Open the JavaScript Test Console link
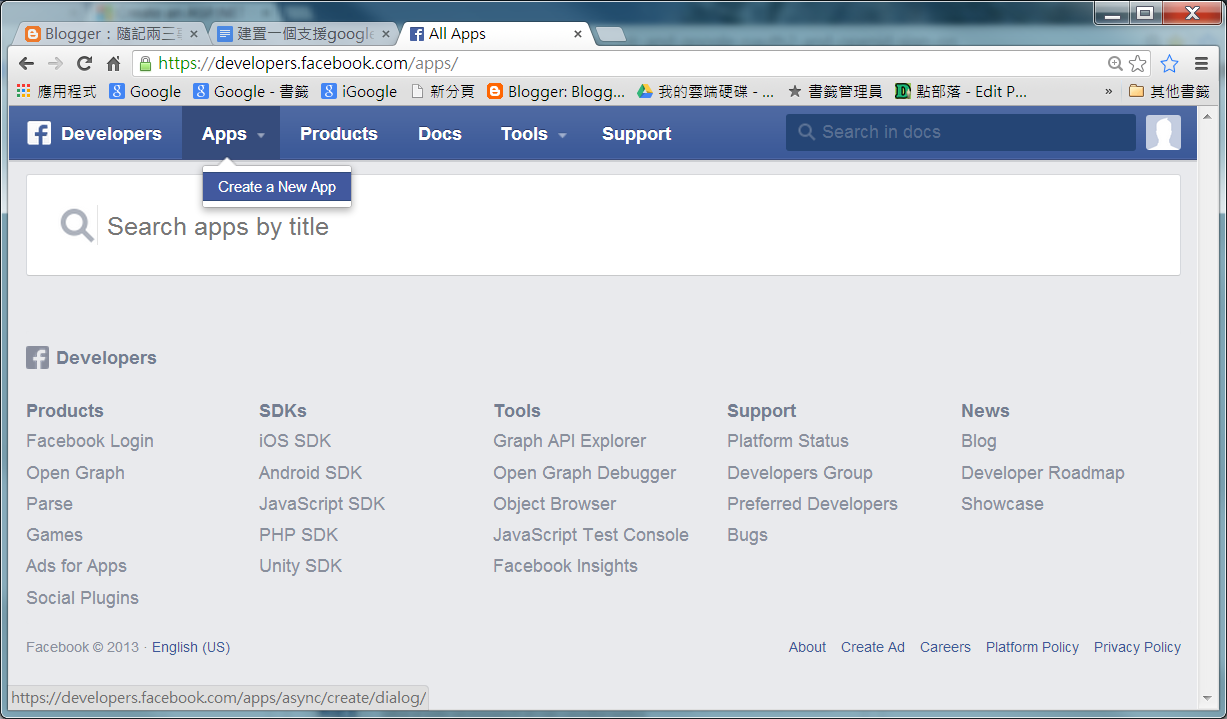Viewport: 1227px width, 719px height. pyautogui.click(x=591, y=535)
